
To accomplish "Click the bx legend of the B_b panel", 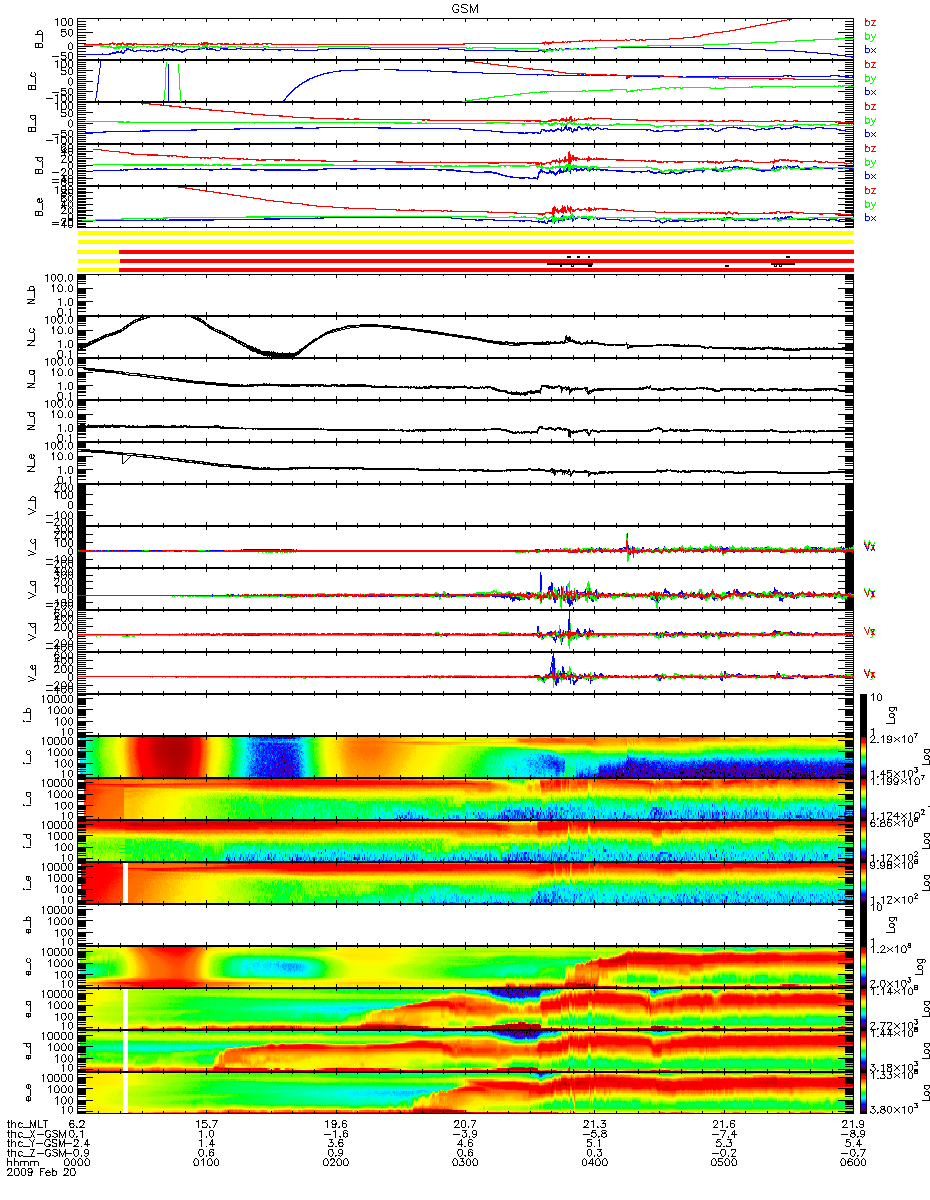I will tap(869, 49).
